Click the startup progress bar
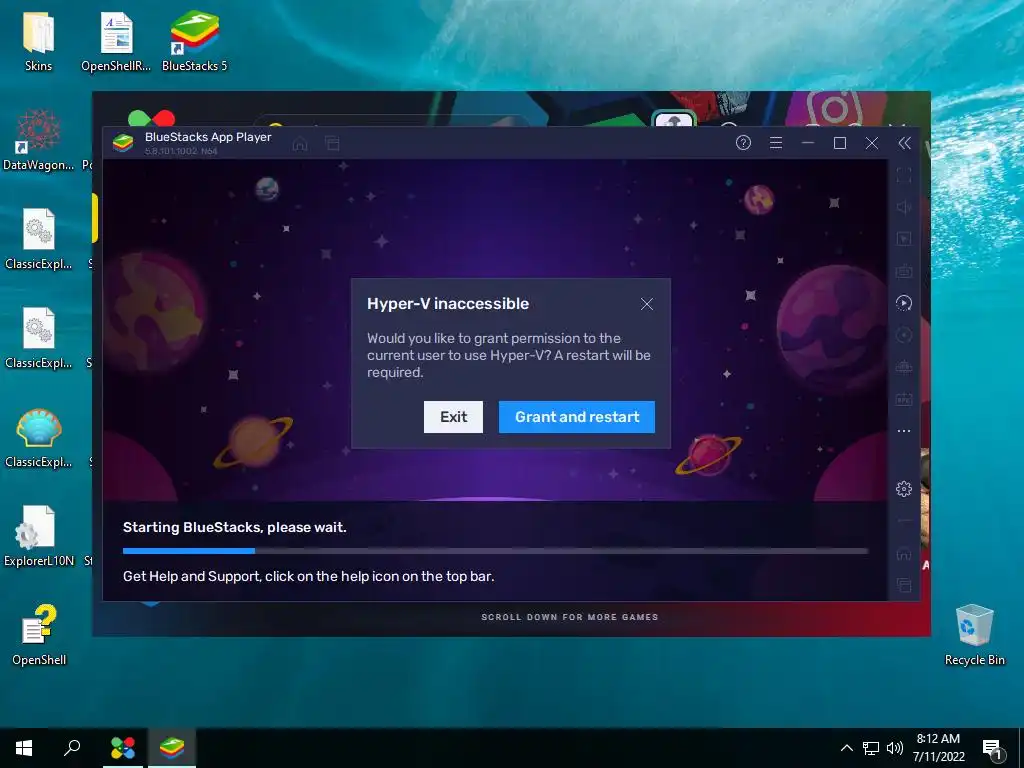 click(495, 551)
